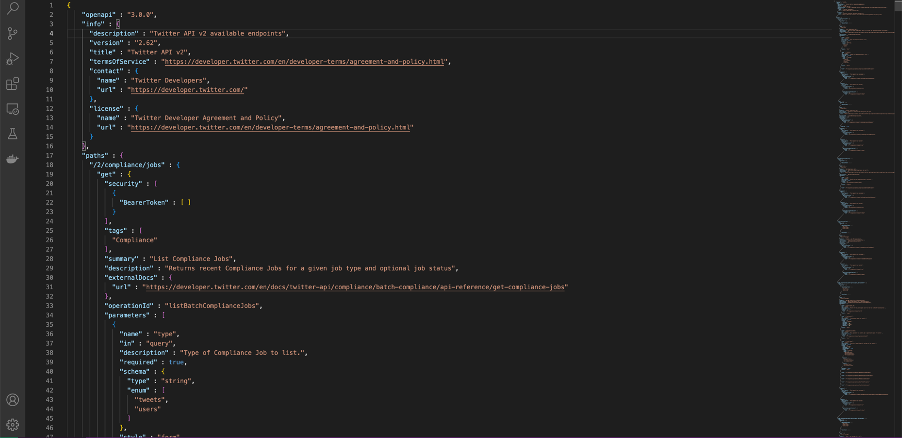Click the "parameters" key
The height and width of the screenshot is (438, 902).
[x=127, y=315]
